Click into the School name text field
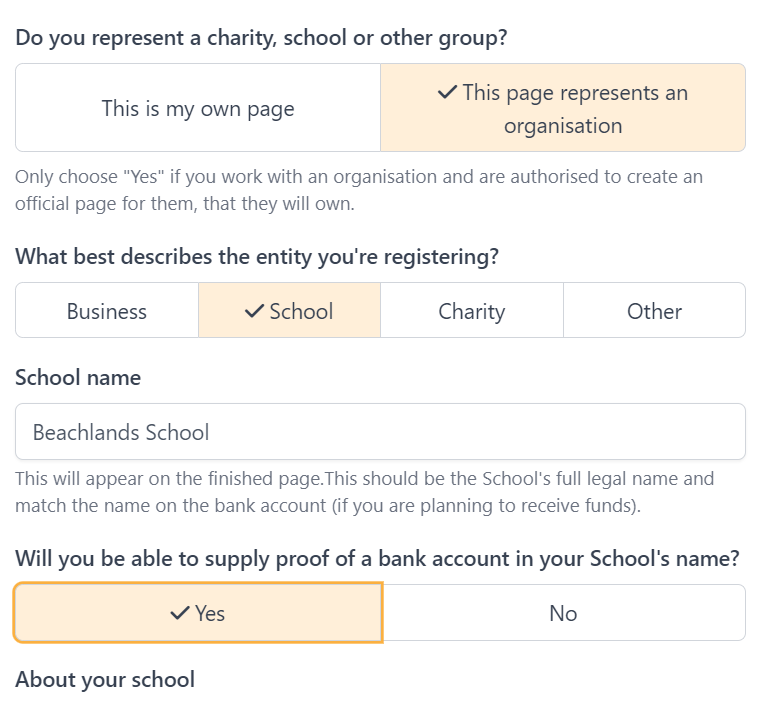Image resolution: width=762 pixels, height=703 pixels. point(381,432)
